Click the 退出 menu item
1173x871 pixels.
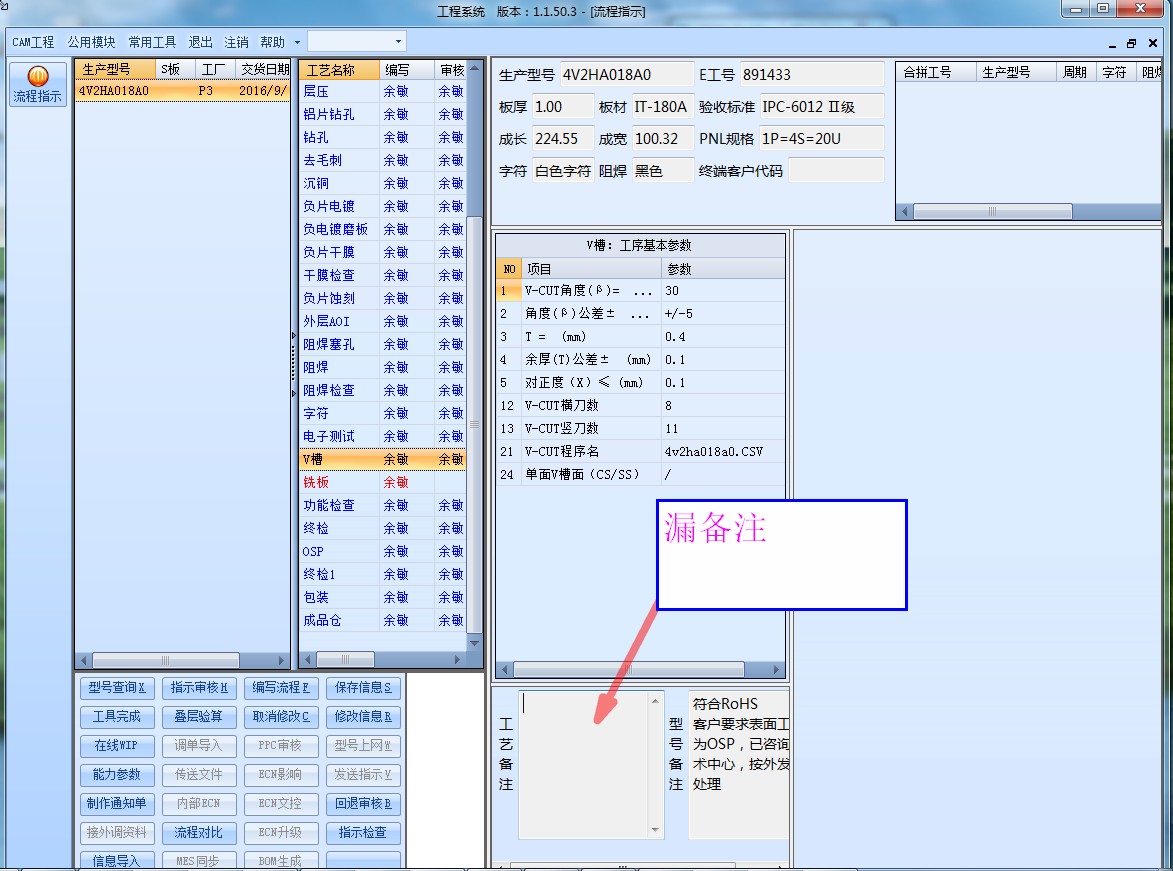200,42
